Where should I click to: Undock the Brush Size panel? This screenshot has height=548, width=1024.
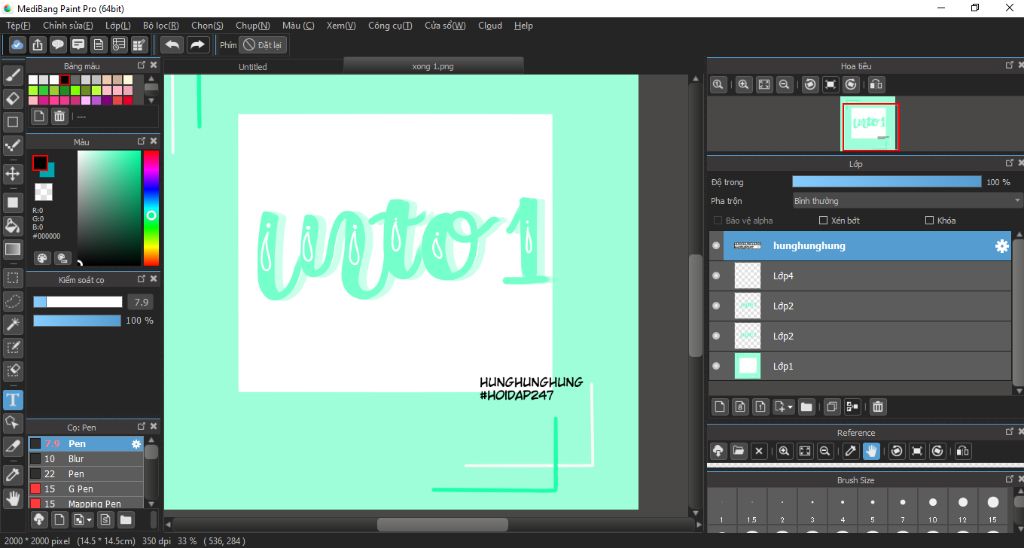pos(1009,479)
